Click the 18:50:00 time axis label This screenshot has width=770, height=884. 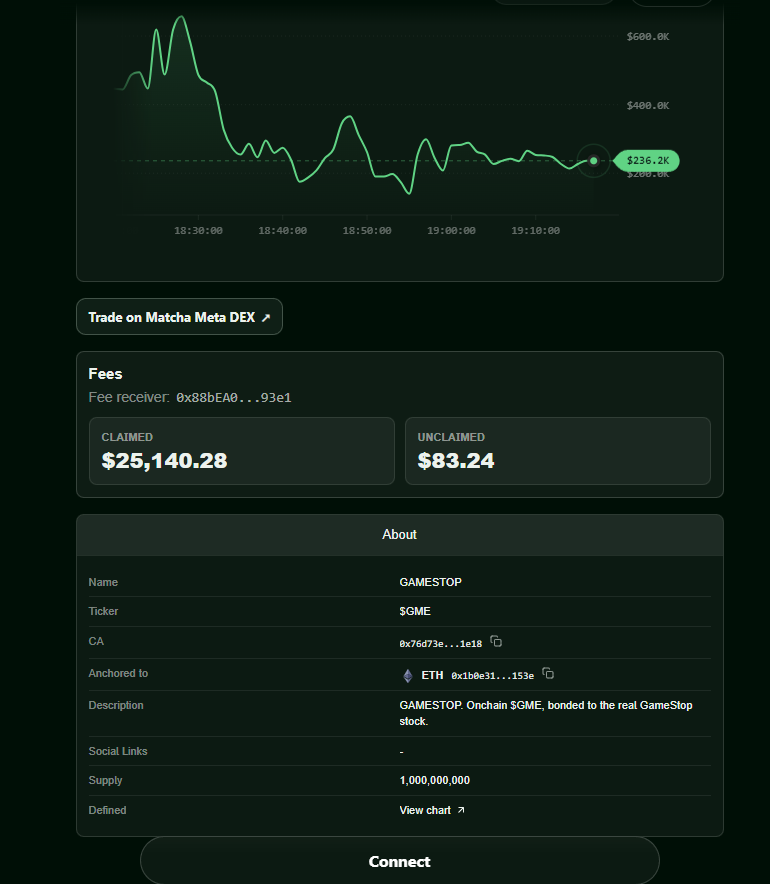coord(367,231)
